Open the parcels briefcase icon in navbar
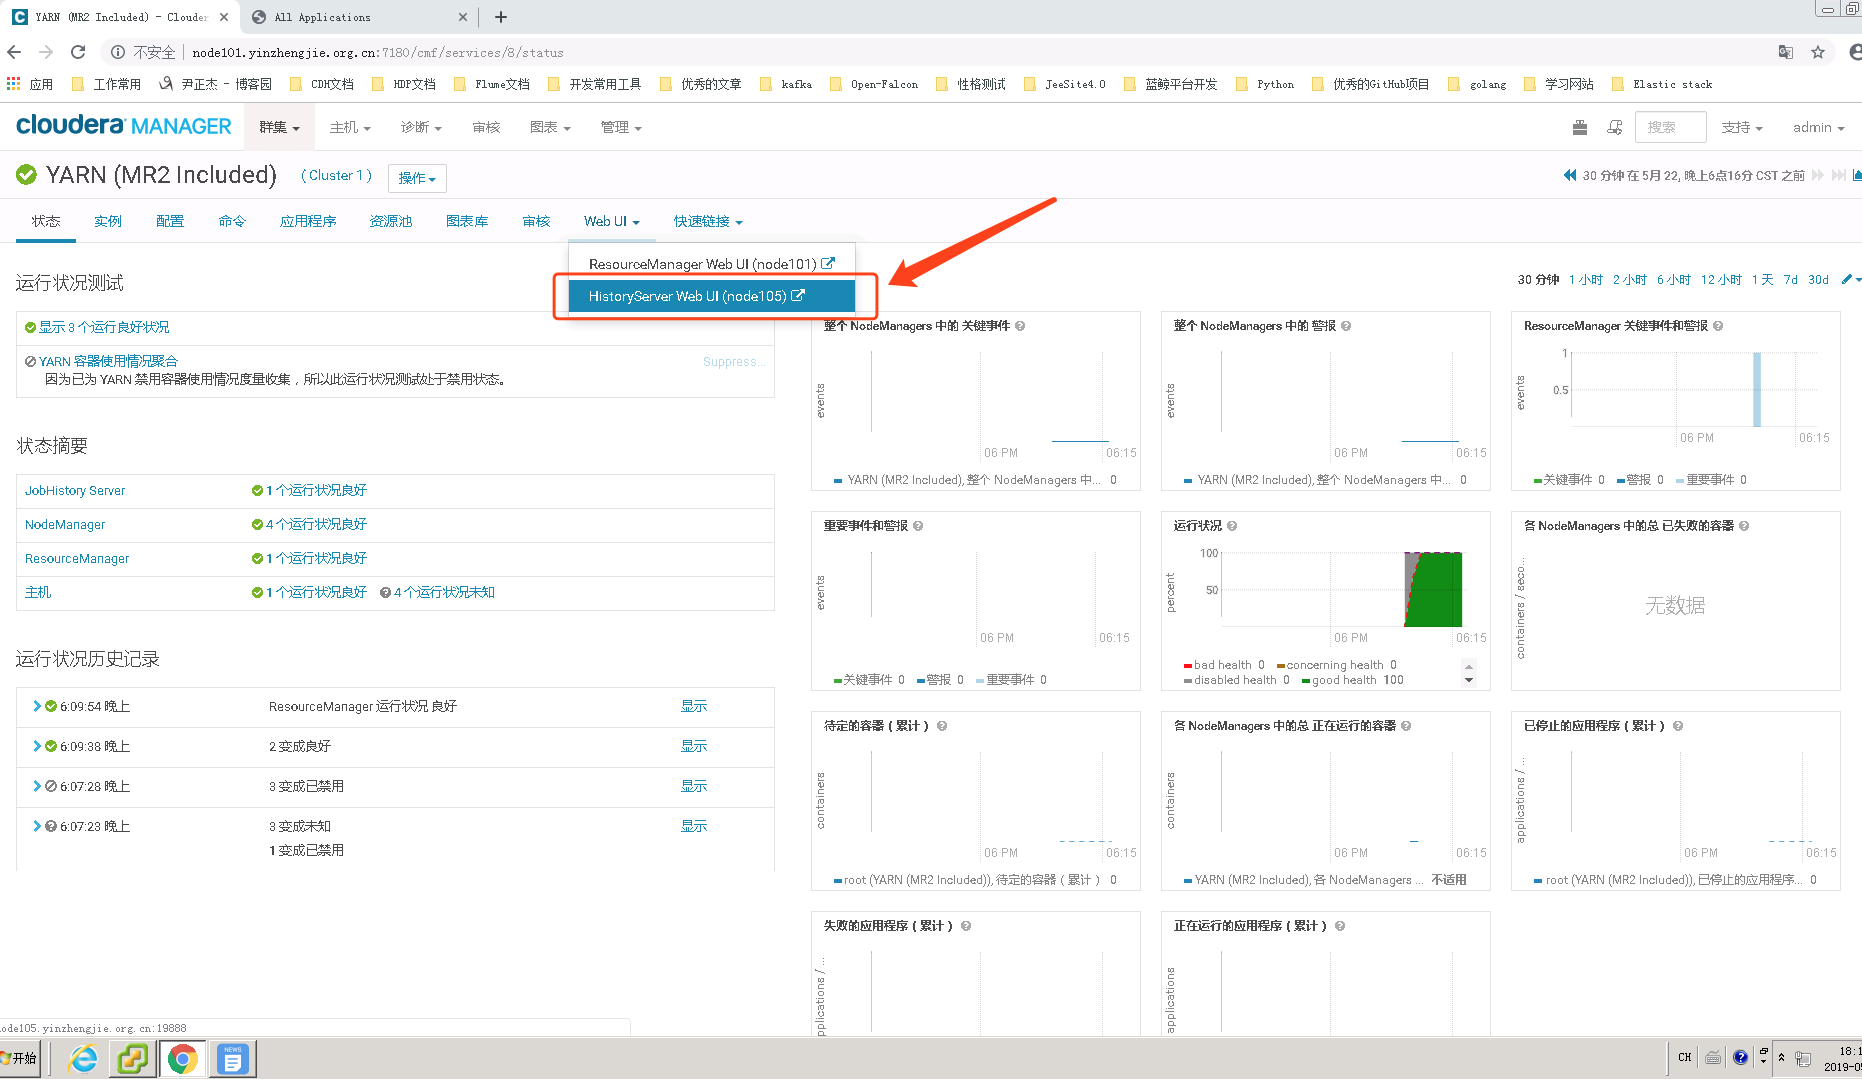This screenshot has height=1079, width=1862. click(x=1580, y=127)
